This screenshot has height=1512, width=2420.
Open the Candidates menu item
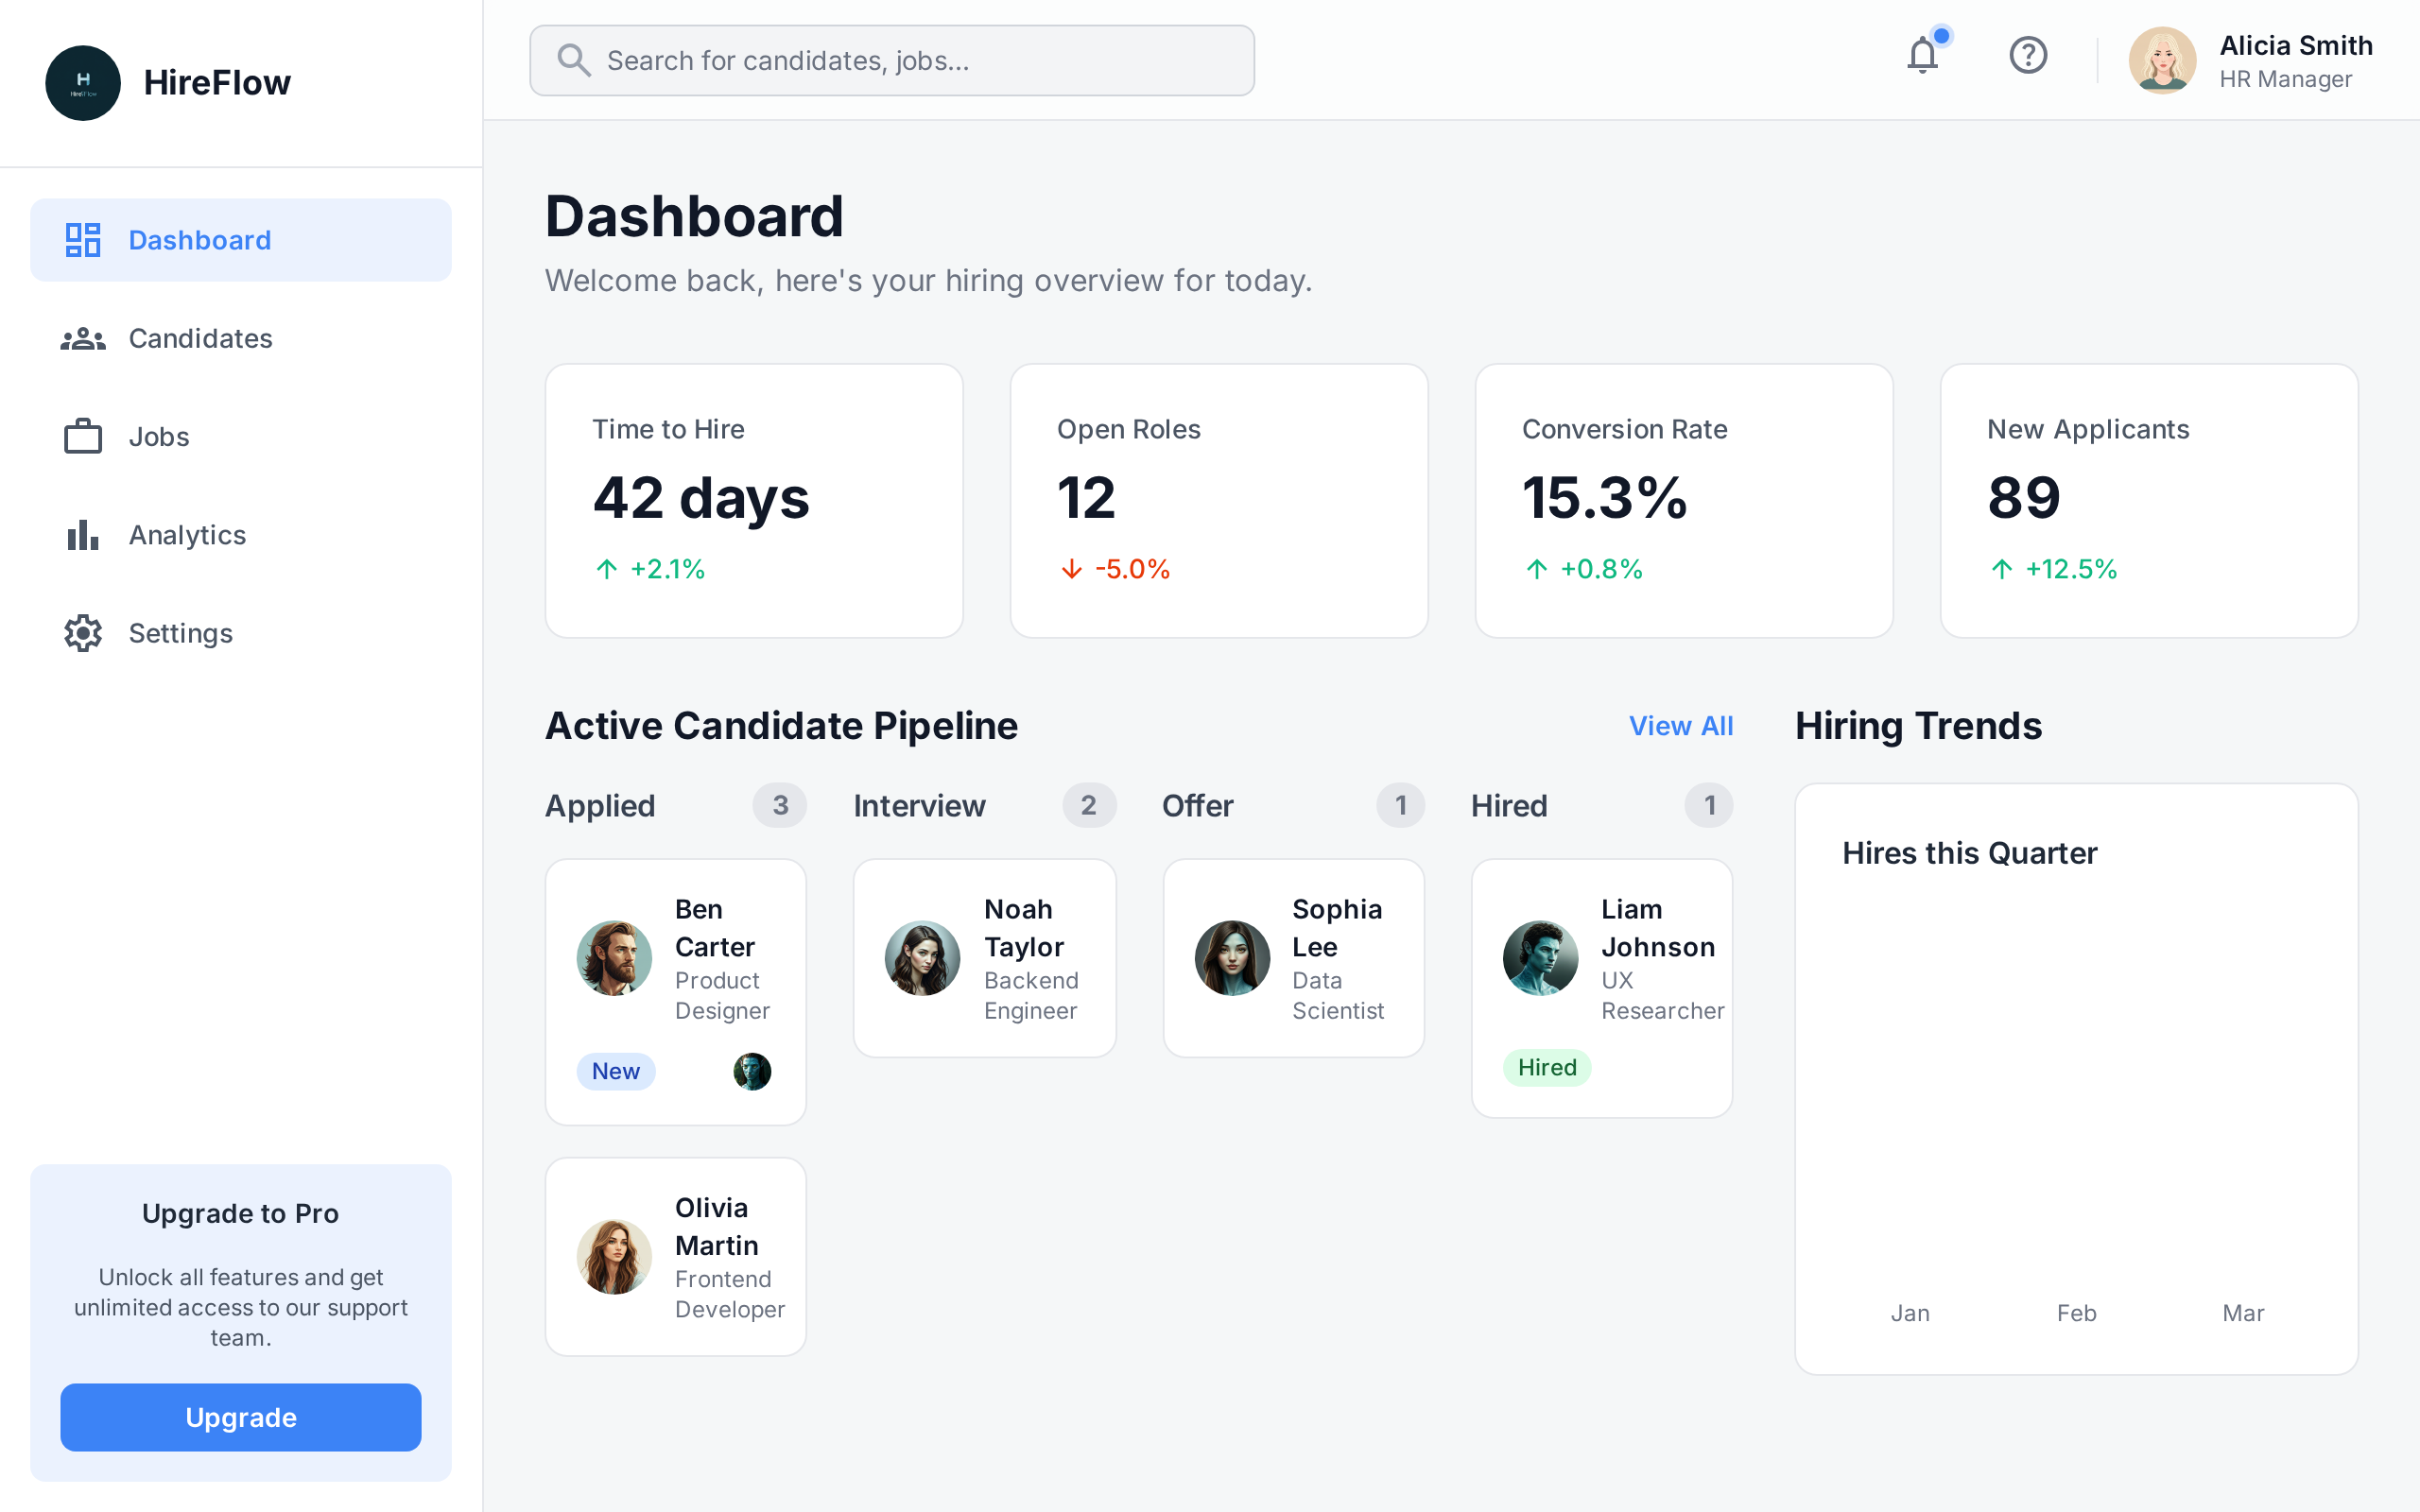200,339
